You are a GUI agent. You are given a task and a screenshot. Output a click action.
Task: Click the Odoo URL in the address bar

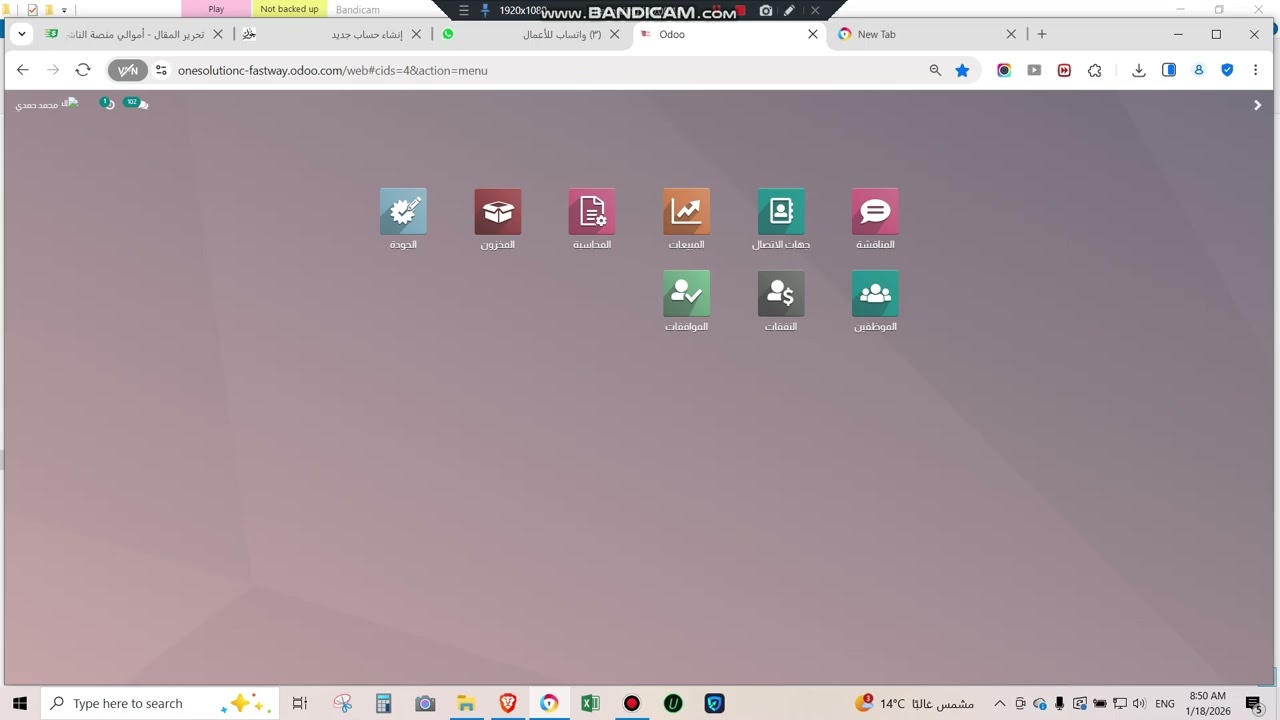(x=333, y=71)
